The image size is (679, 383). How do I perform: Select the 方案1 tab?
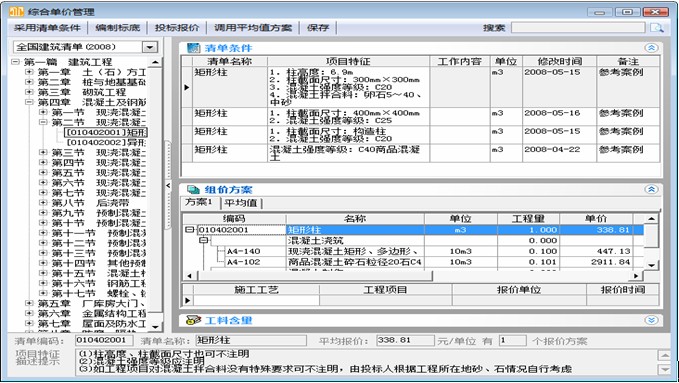199,202
